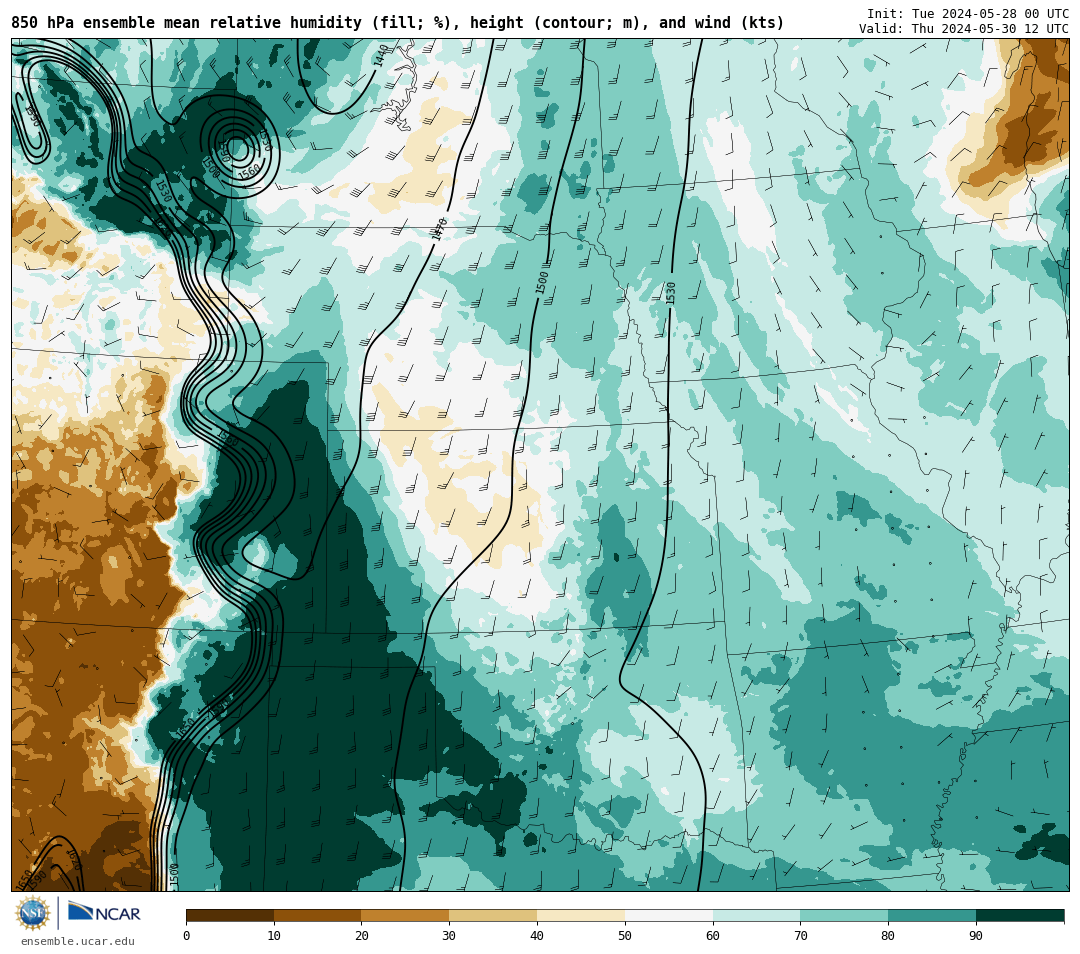The height and width of the screenshot is (954, 1080).
Task: Click the 90–100% dark green colorbar segment
Action: click(x=1020, y=915)
